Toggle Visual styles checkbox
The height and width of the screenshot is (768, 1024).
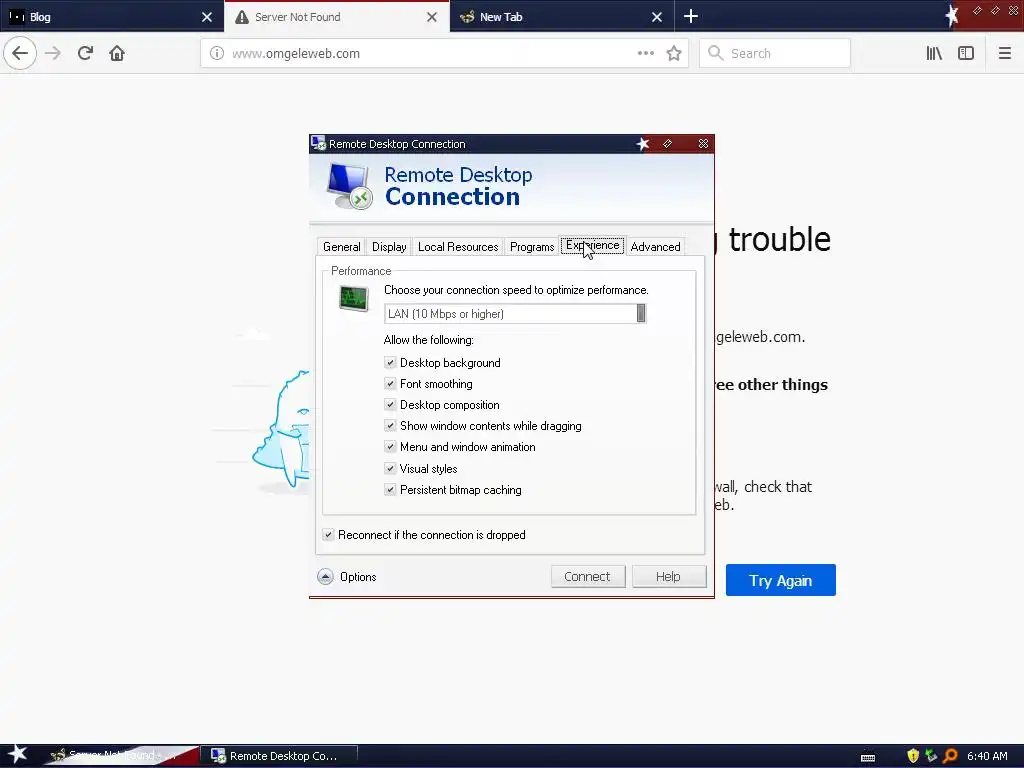390,468
